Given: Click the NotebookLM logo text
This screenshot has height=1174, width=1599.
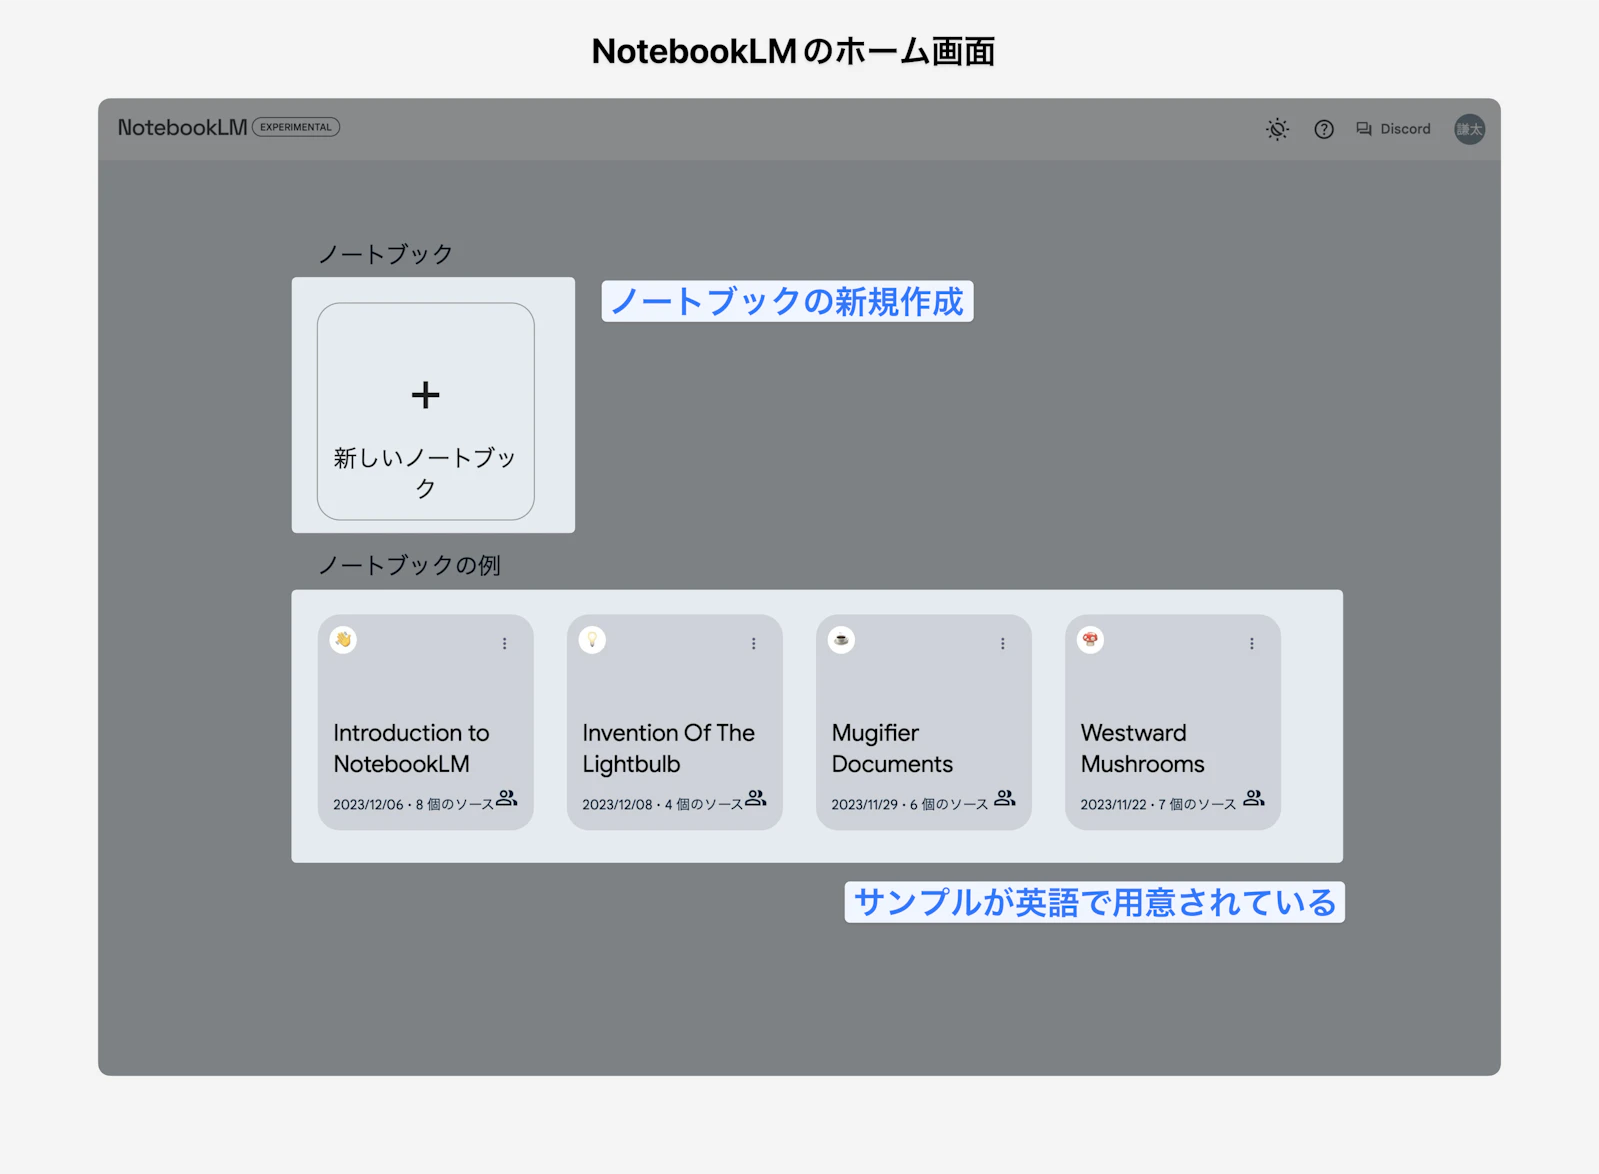Looking at the screenshot, I should (182, 127).
